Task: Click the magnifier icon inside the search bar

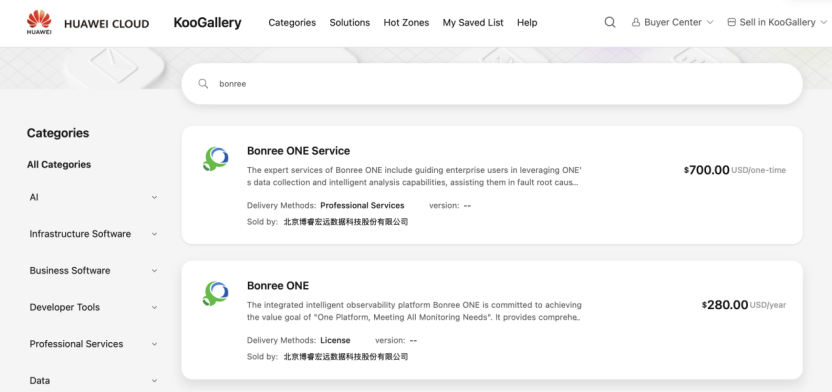Action: [x=203, y=84]
